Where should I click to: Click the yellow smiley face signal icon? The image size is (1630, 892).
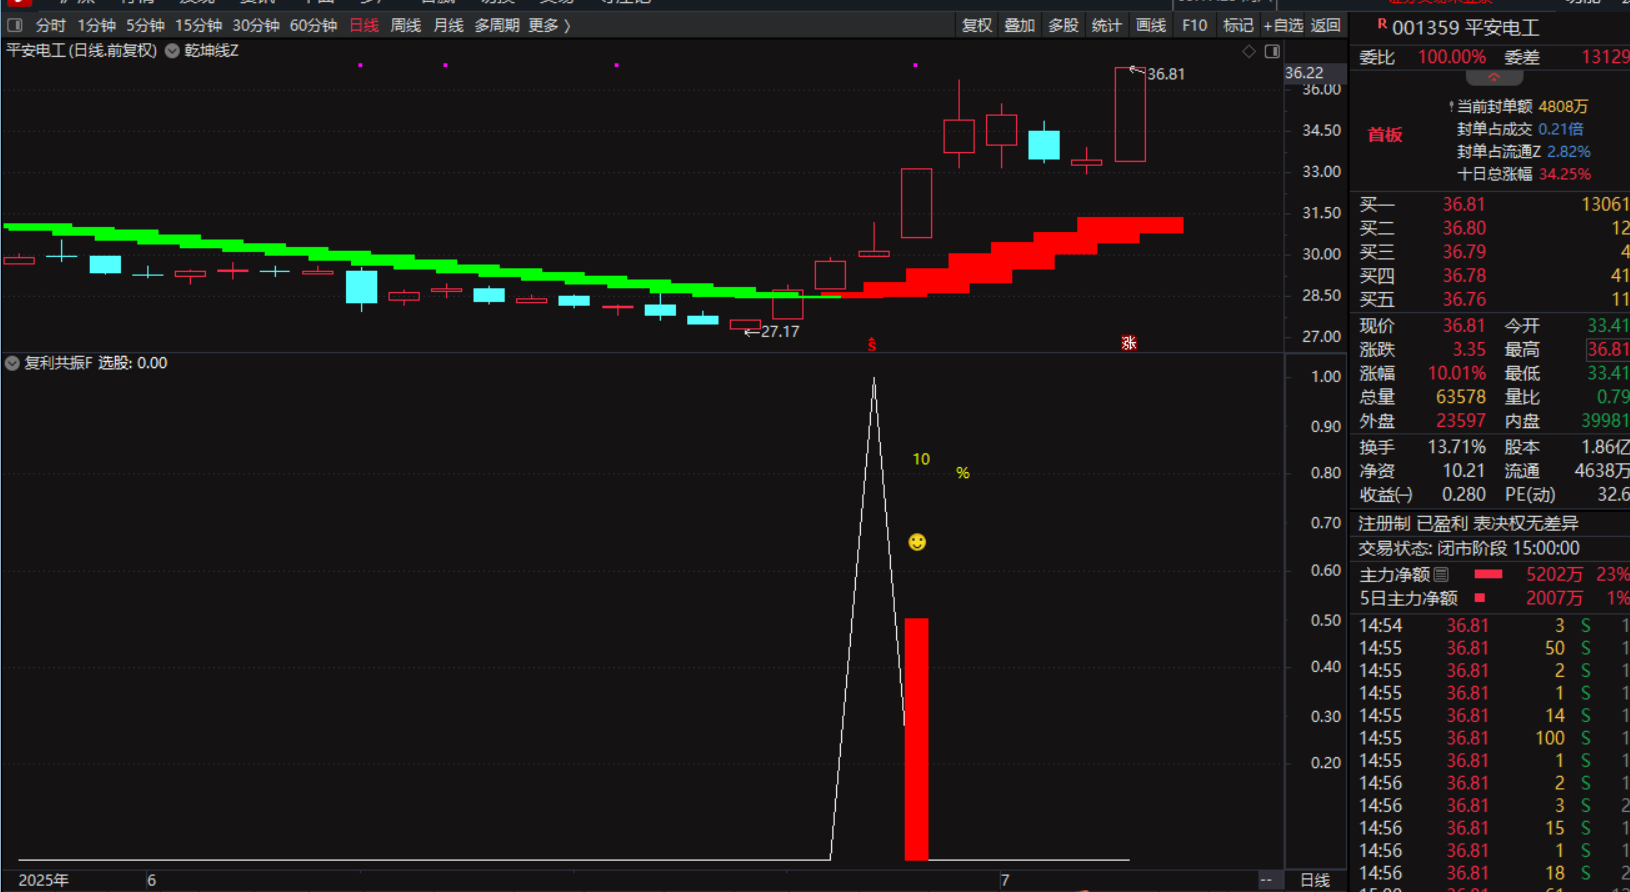click(x=917, y=542)
